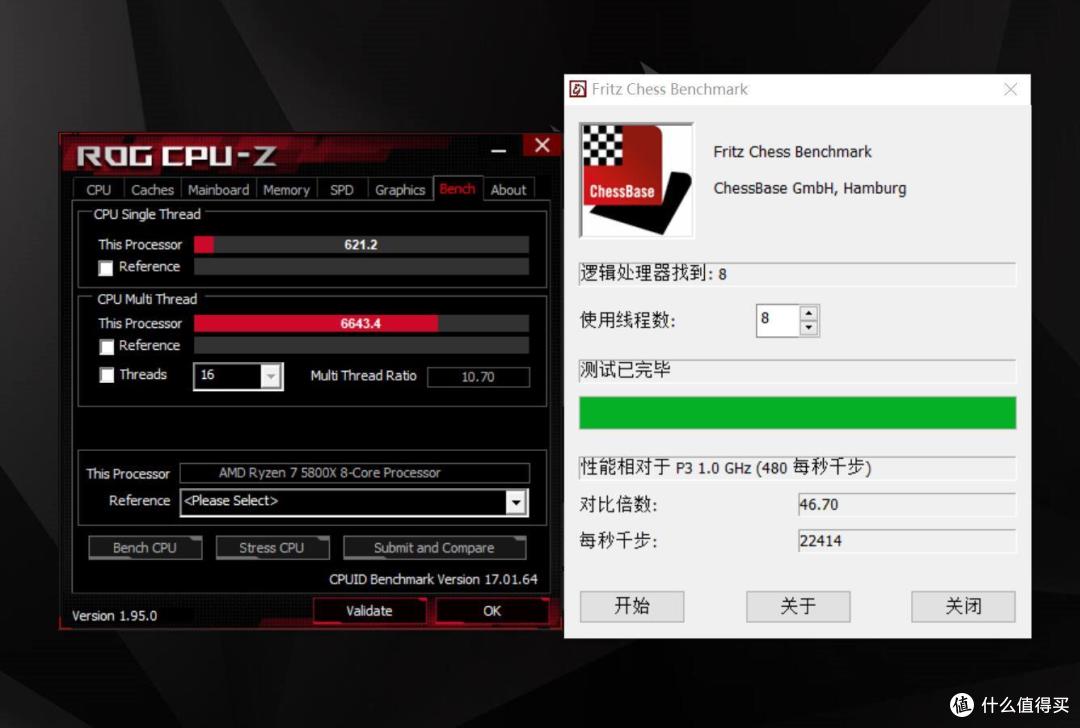Click the multi thread score bar 6643.4
The height and width of the screenshot is (728, 1080).
pyautogui.click(x=361, y=324)
